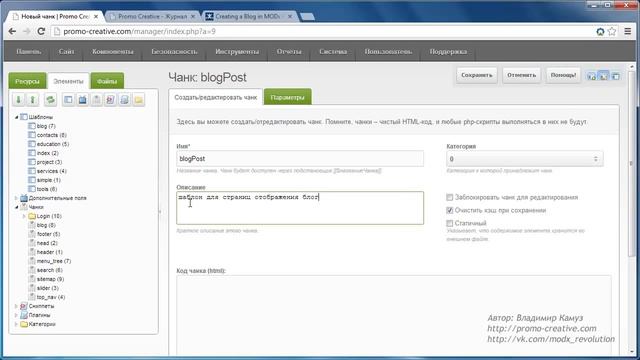Open the Поддержка menu
640x360 pixels.
pos(448,51)
